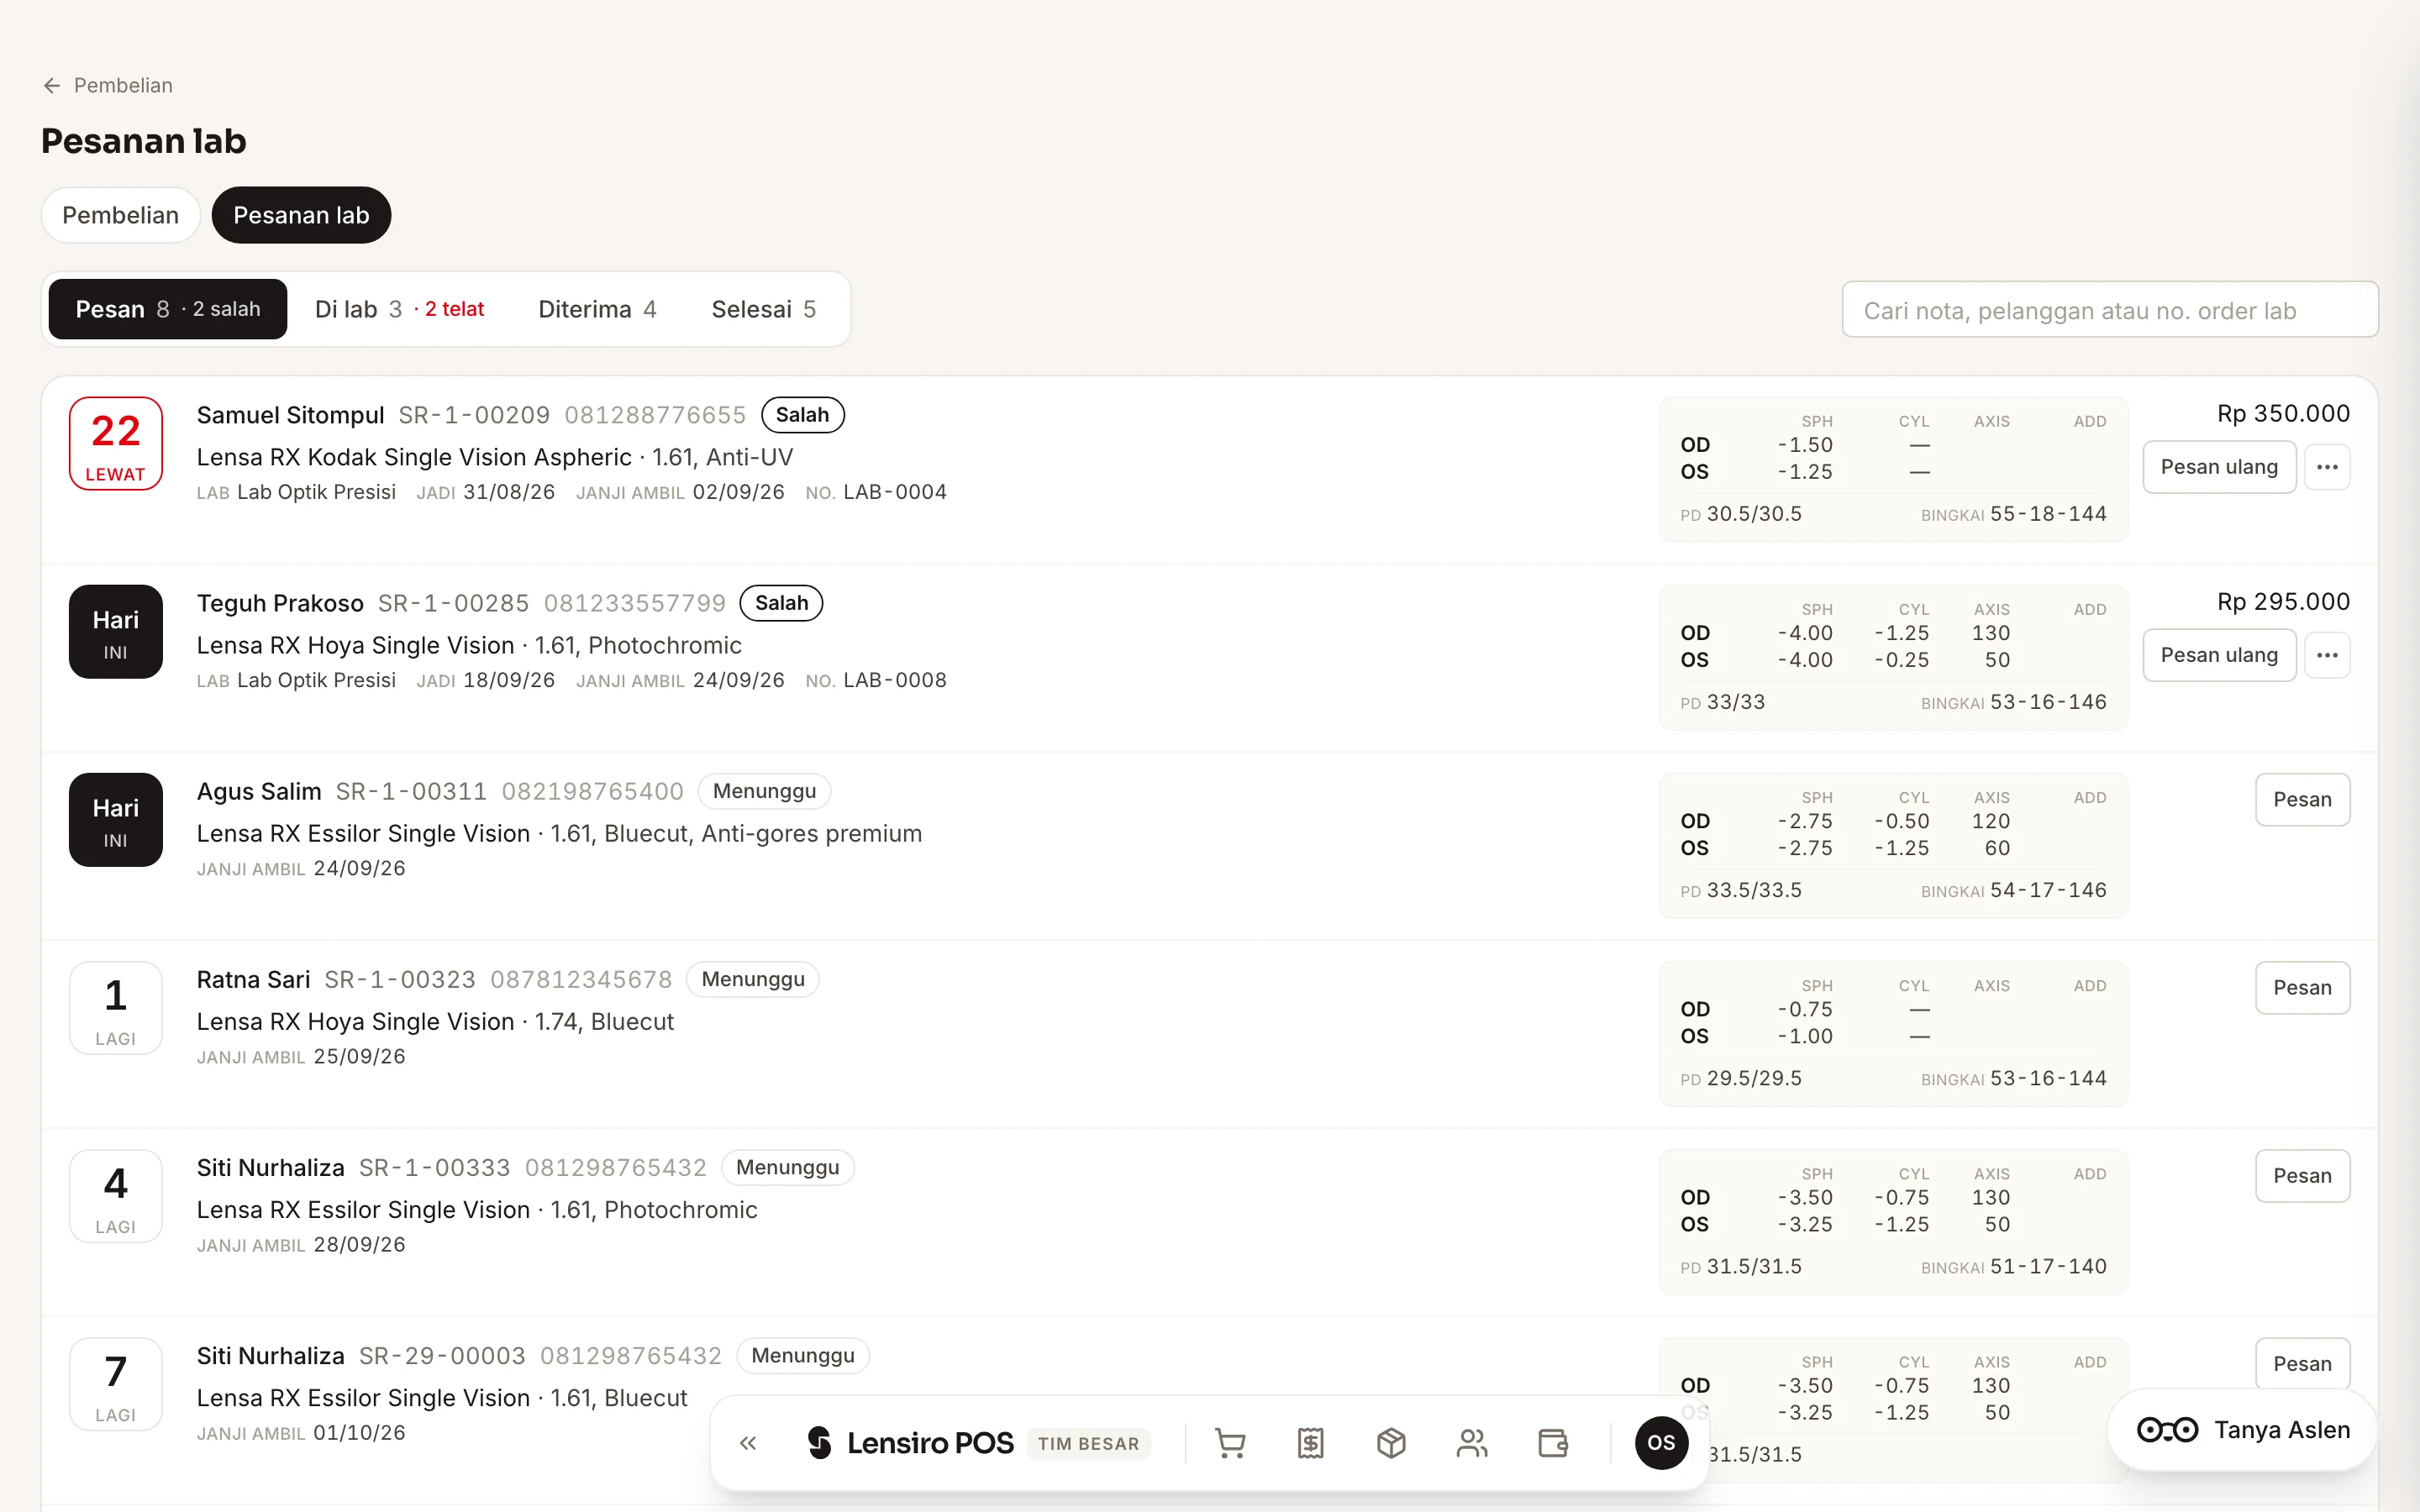This screenshot has width=2420, height=1512.
Task: Open the shopping cart icon
Action: [x=1230, y=1443]
